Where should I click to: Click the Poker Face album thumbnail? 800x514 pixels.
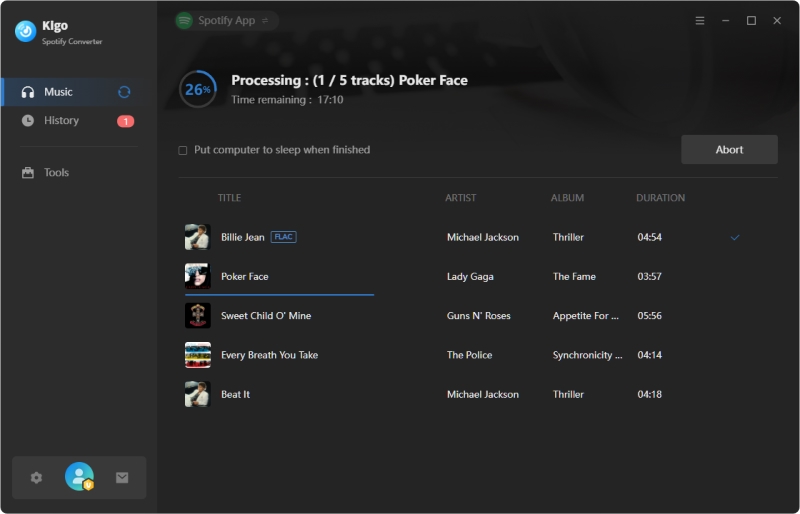tap(197, 276)
